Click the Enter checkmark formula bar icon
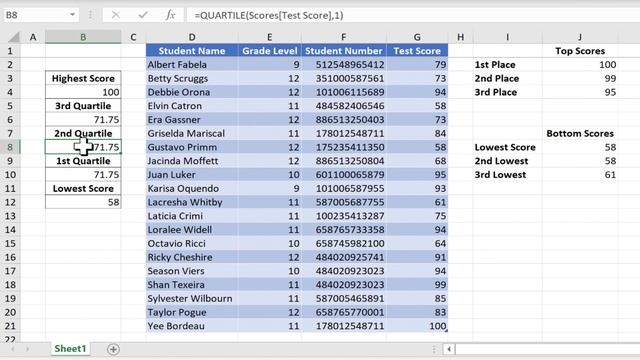Screen dimensions: 640x360 [x=143, y=15]
